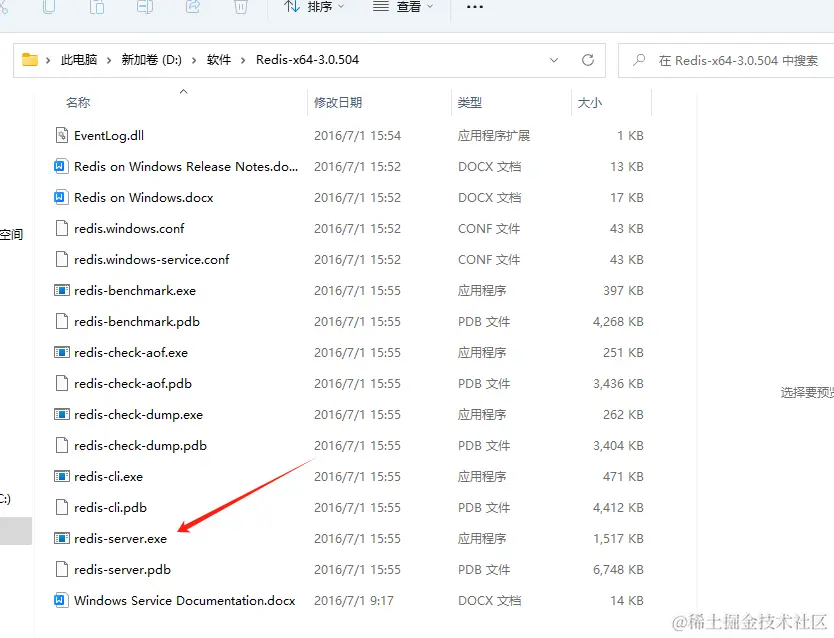
Task: Click the Copy icon in the toolbar
Action: click(49, 6)
